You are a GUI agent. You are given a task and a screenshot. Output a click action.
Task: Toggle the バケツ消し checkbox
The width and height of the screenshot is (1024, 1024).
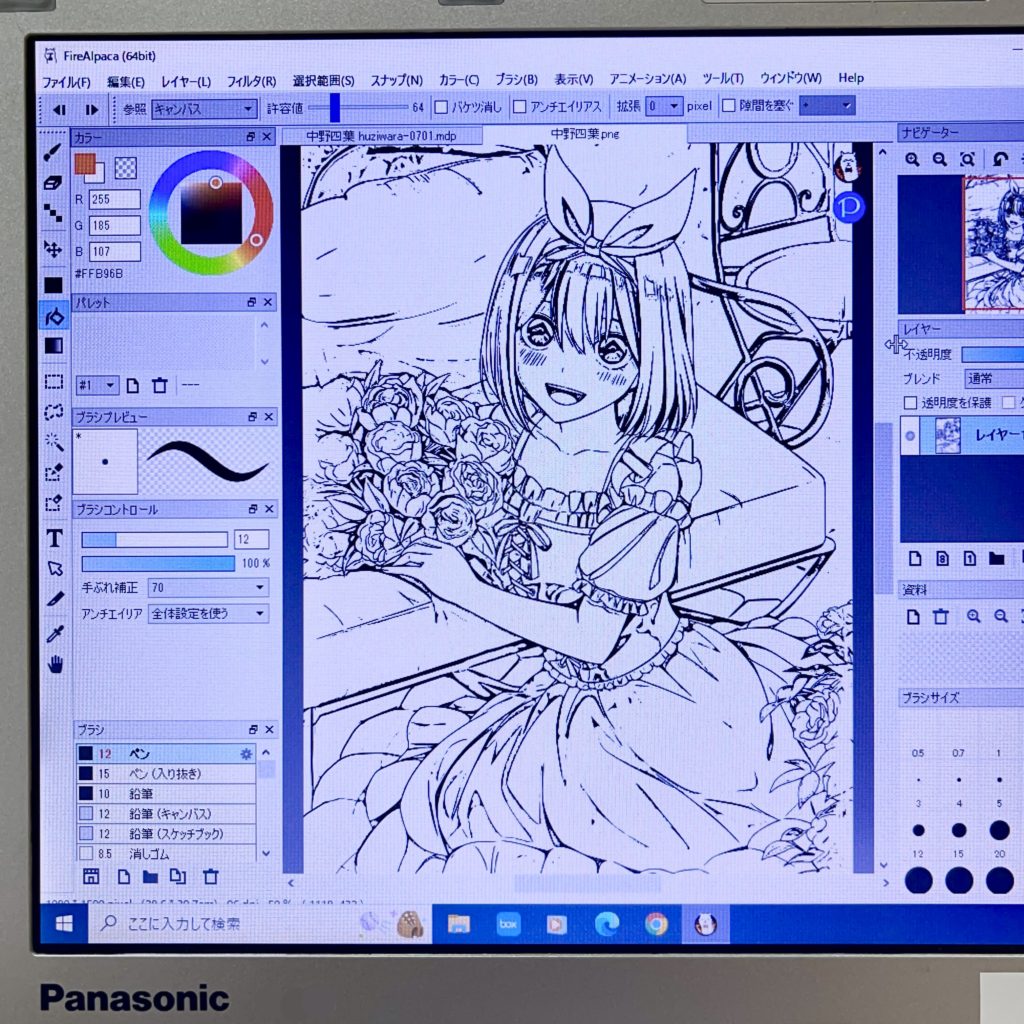[441, 107]
